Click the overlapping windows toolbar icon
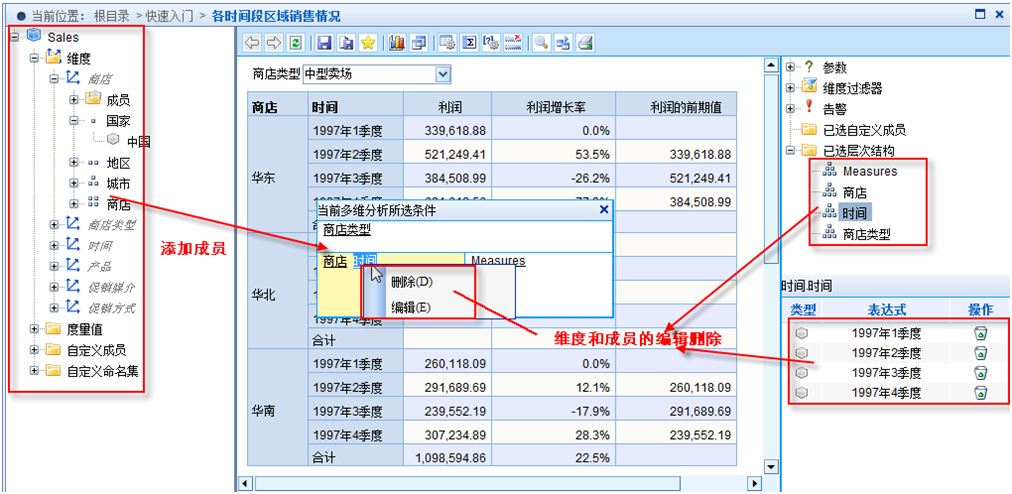This screenshot has height=494, width=1012. [x=418, y=43]
